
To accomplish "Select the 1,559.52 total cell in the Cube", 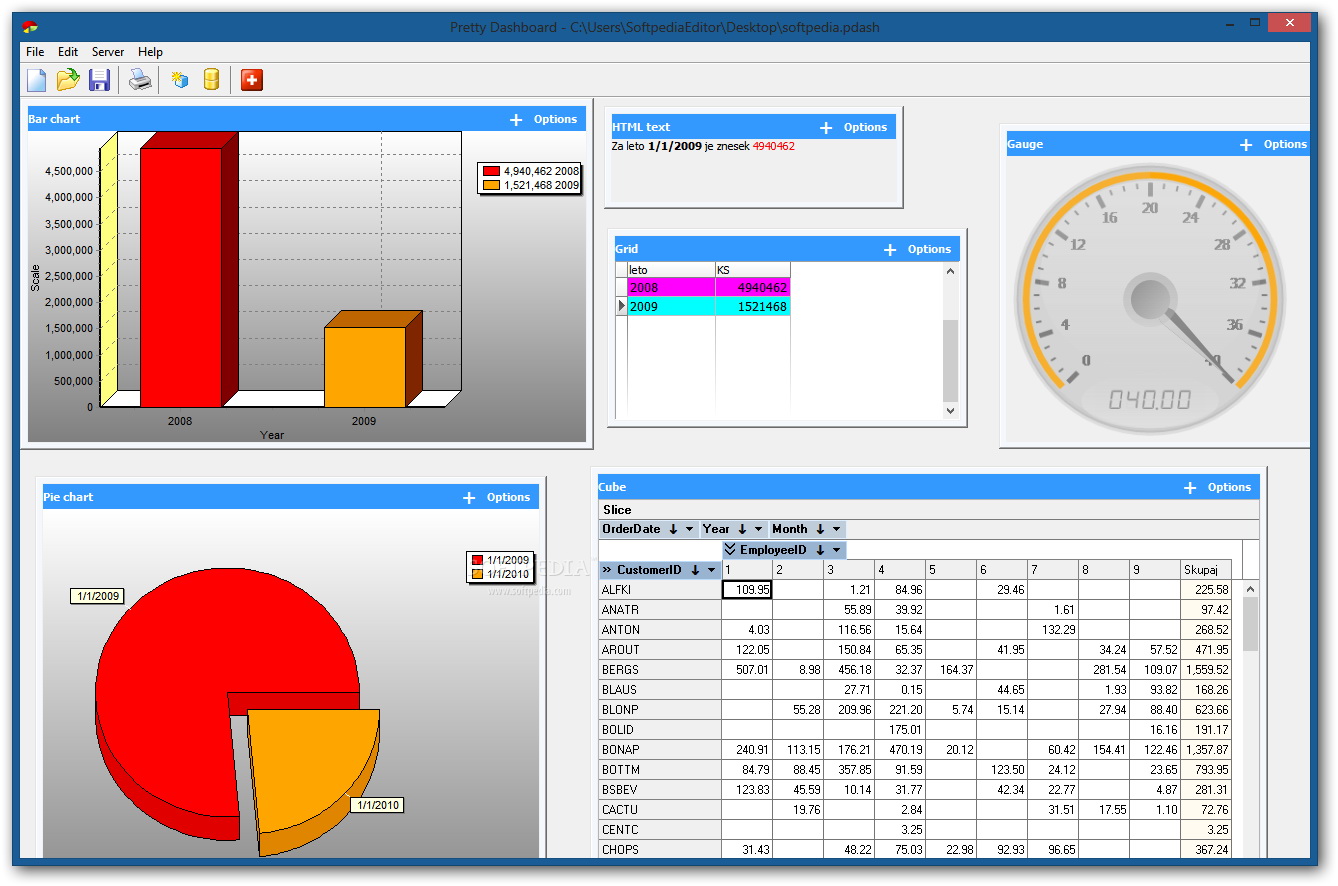I will click(1206, 670).
